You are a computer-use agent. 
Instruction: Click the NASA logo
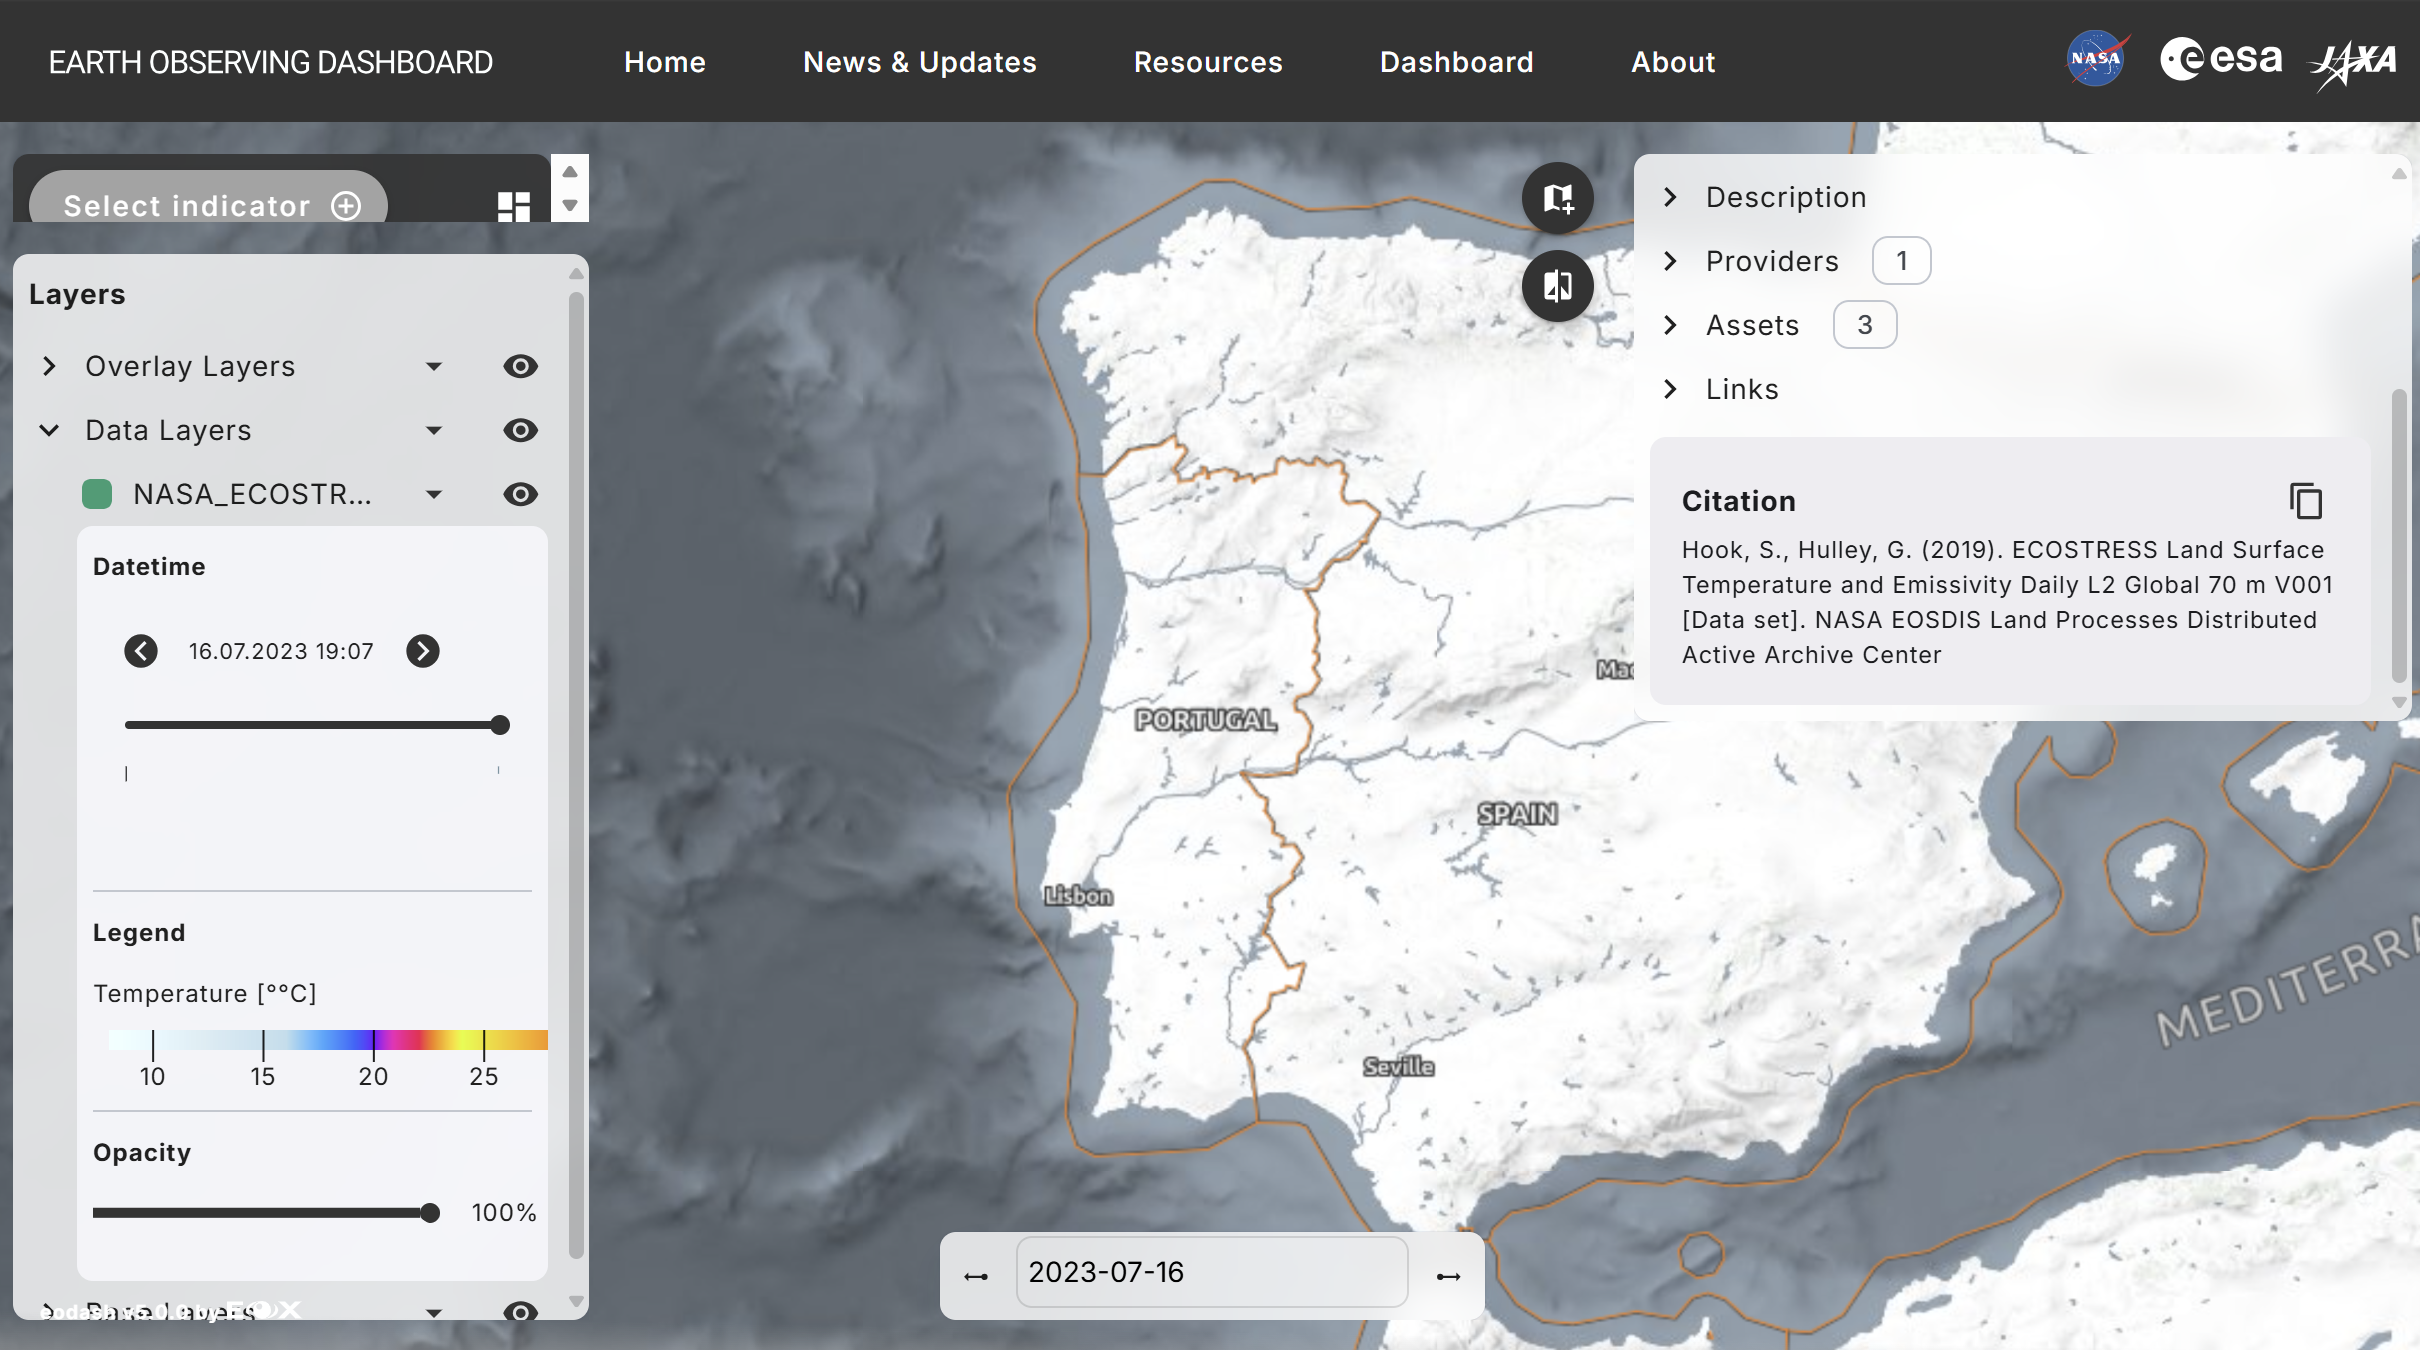click(2097, 59)
